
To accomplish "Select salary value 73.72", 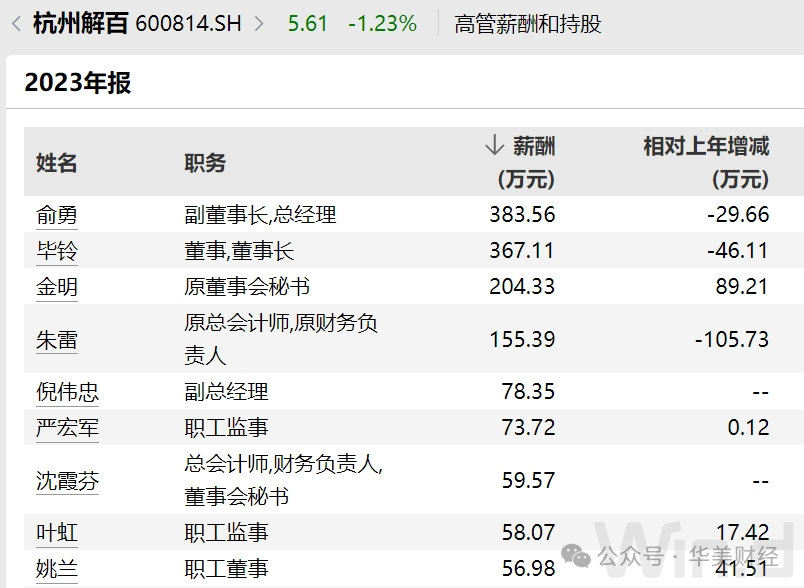I will (528, 428).
